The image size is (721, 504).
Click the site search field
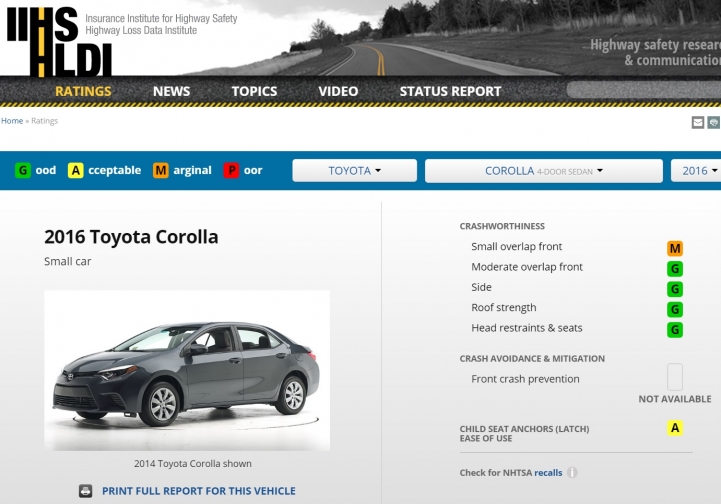coord(644,90)
